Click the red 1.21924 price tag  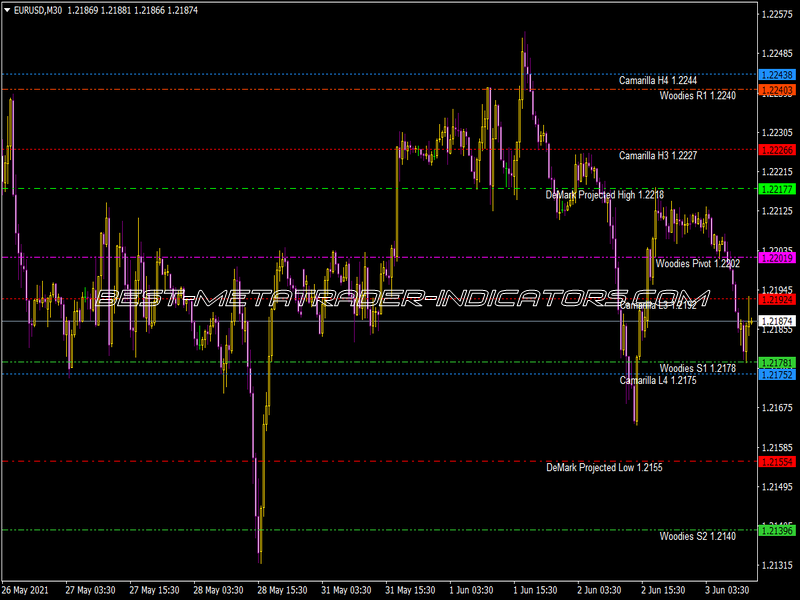[x=777, y=299]
